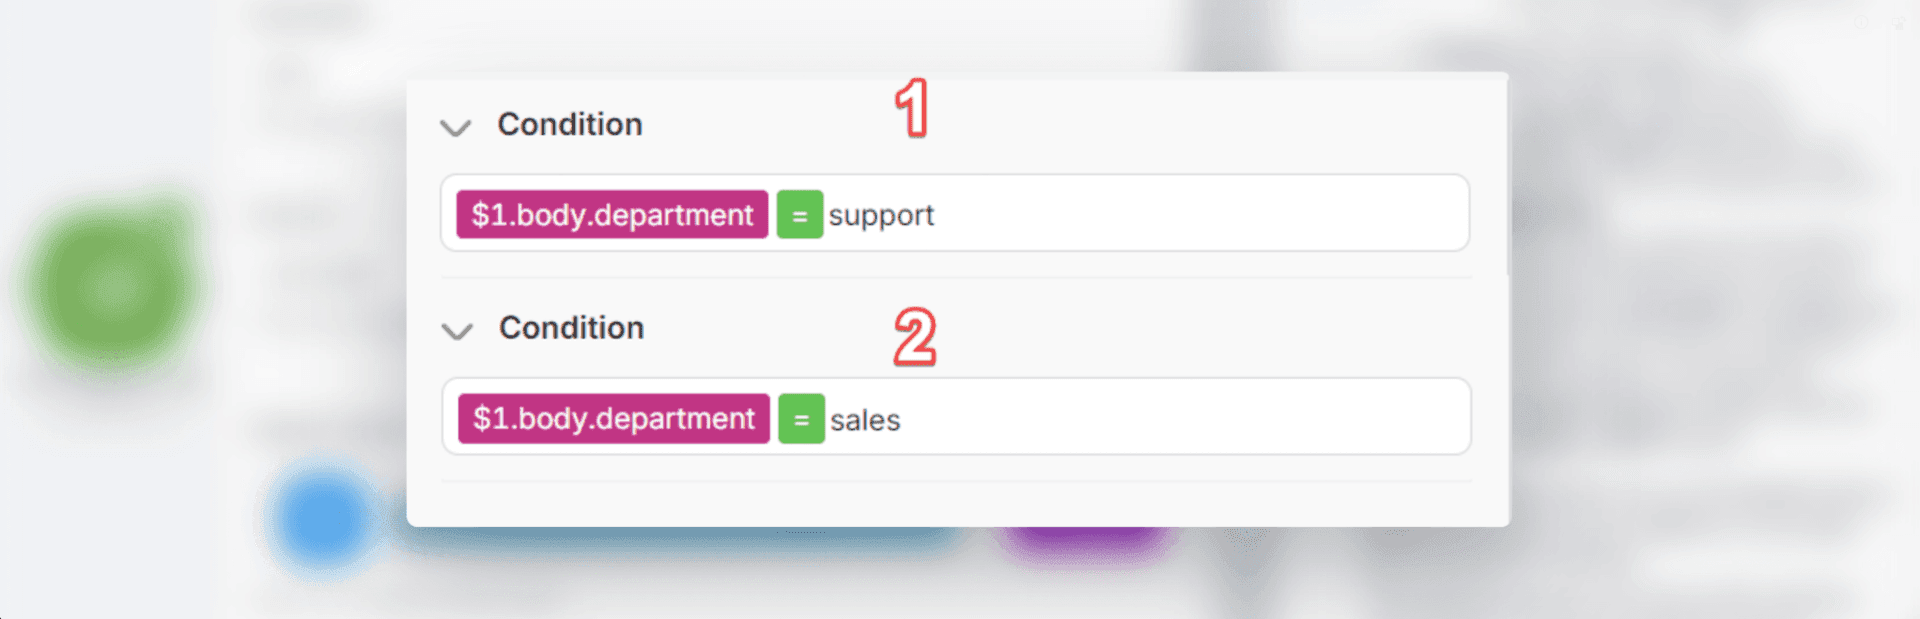Click the red number 2 annotation
This screenshot has height=619, width=1920.
coord(914,336)
